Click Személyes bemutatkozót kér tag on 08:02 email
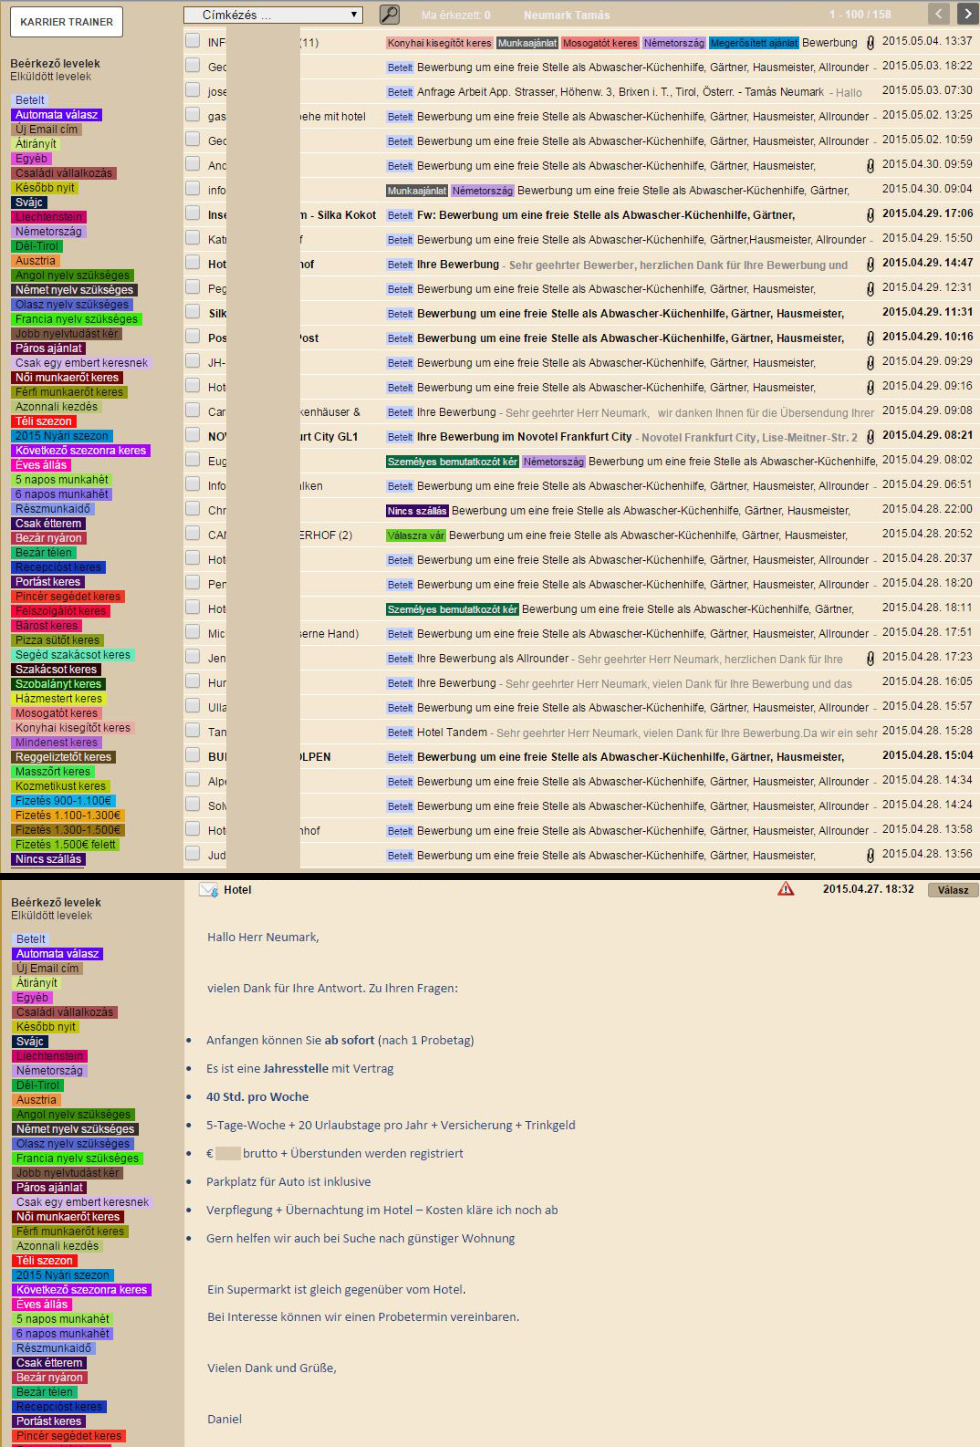 tap(452, 462)
